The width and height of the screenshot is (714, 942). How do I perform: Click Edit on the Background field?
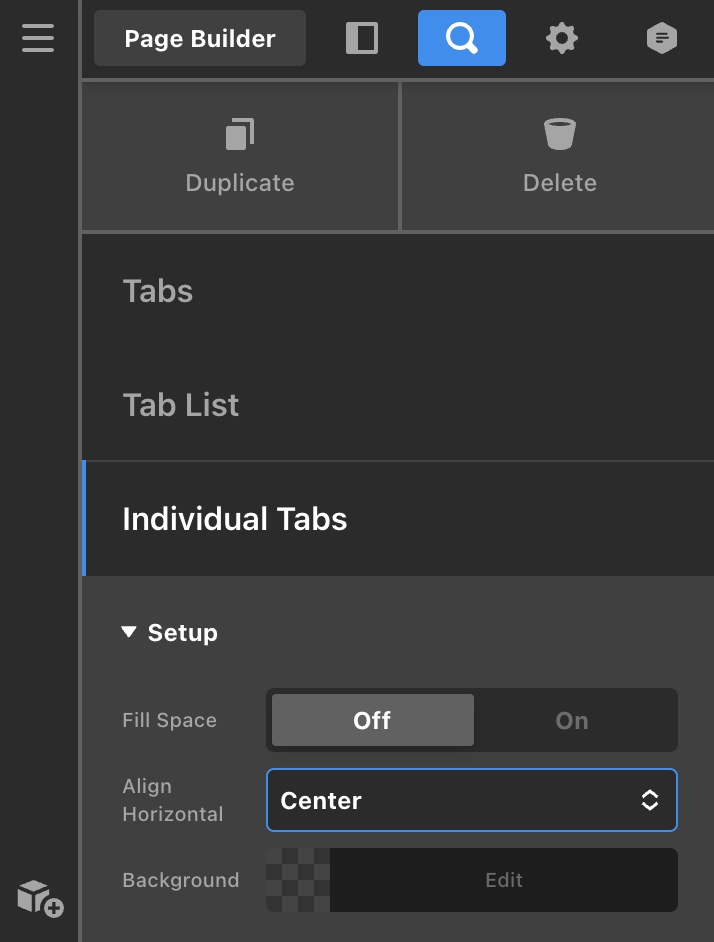click(504, 880)
